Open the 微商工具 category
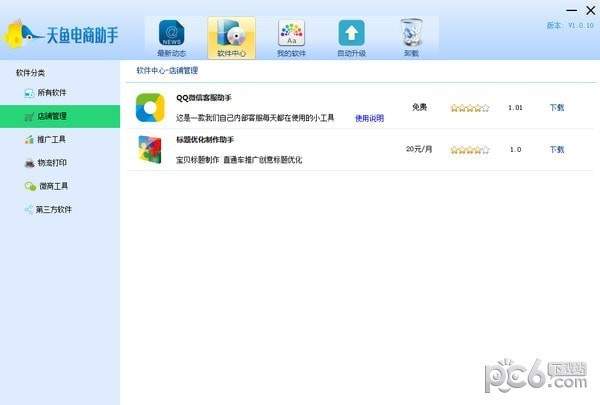 52,186
